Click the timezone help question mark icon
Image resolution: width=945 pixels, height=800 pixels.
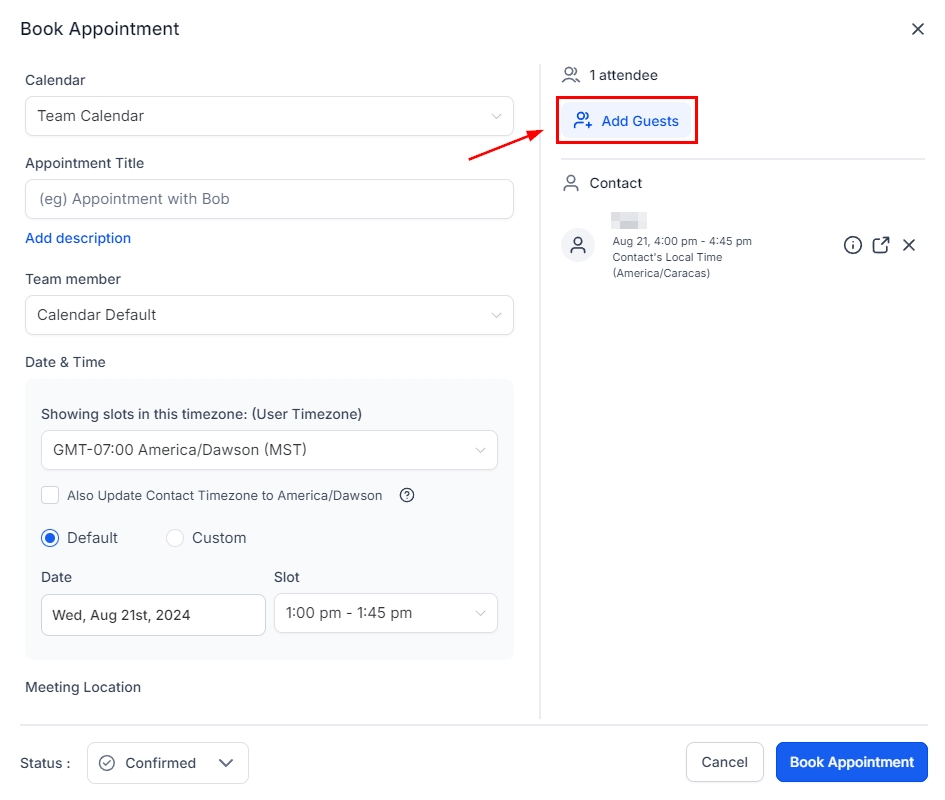click(407, 495)
